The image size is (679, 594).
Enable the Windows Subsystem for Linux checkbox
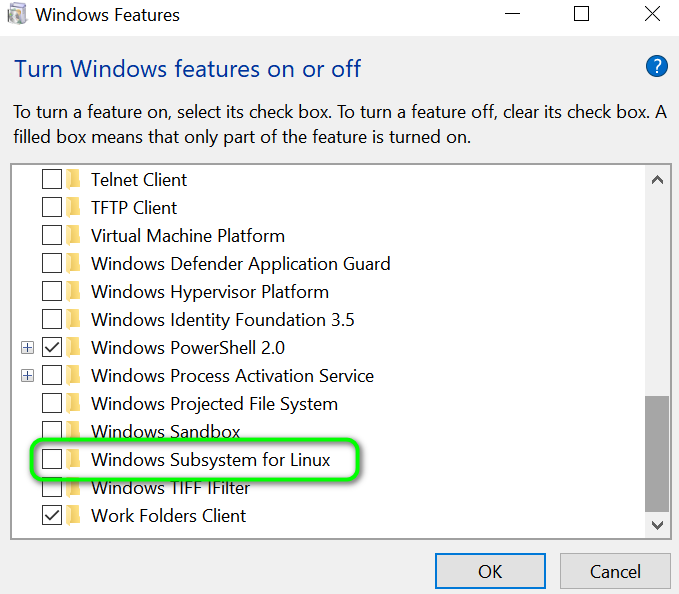51,460
